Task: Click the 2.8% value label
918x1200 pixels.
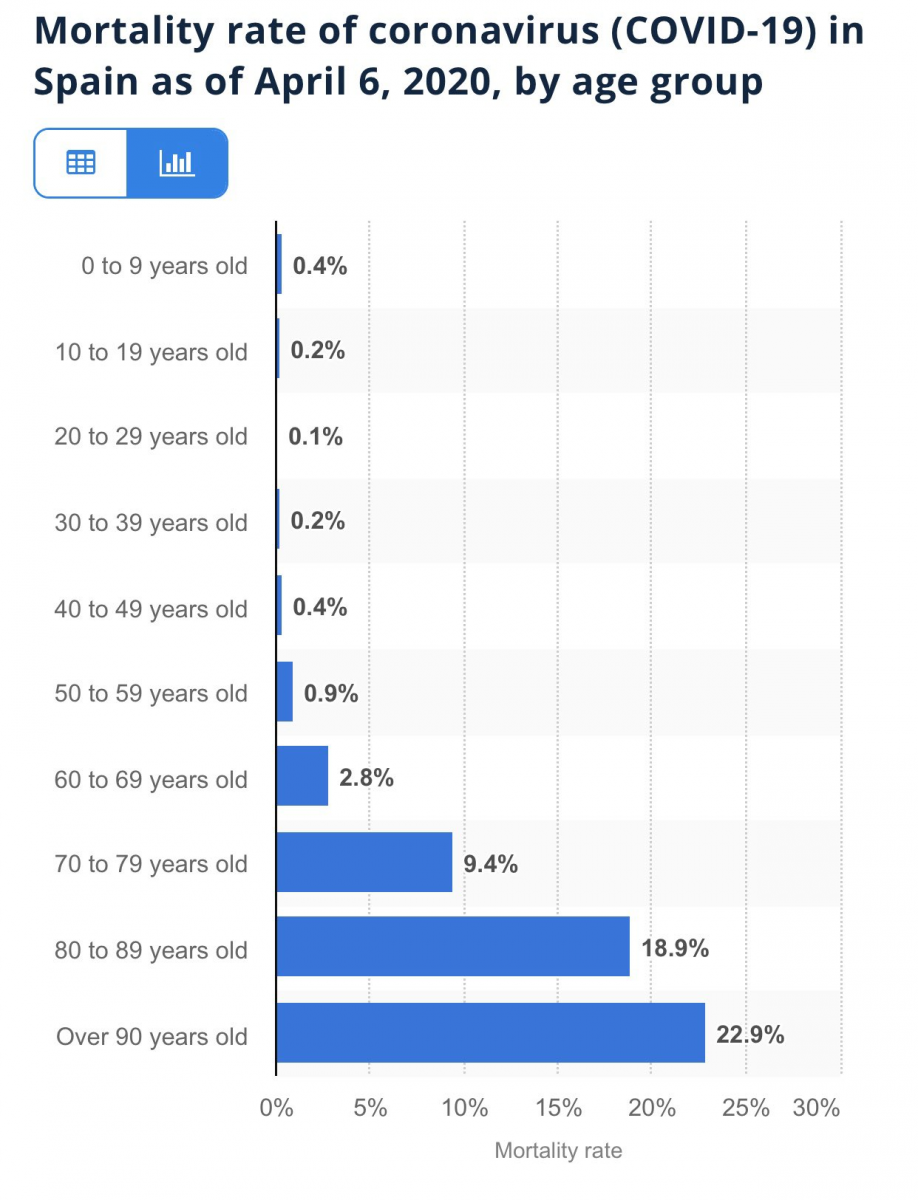Action: click(366, 778)
